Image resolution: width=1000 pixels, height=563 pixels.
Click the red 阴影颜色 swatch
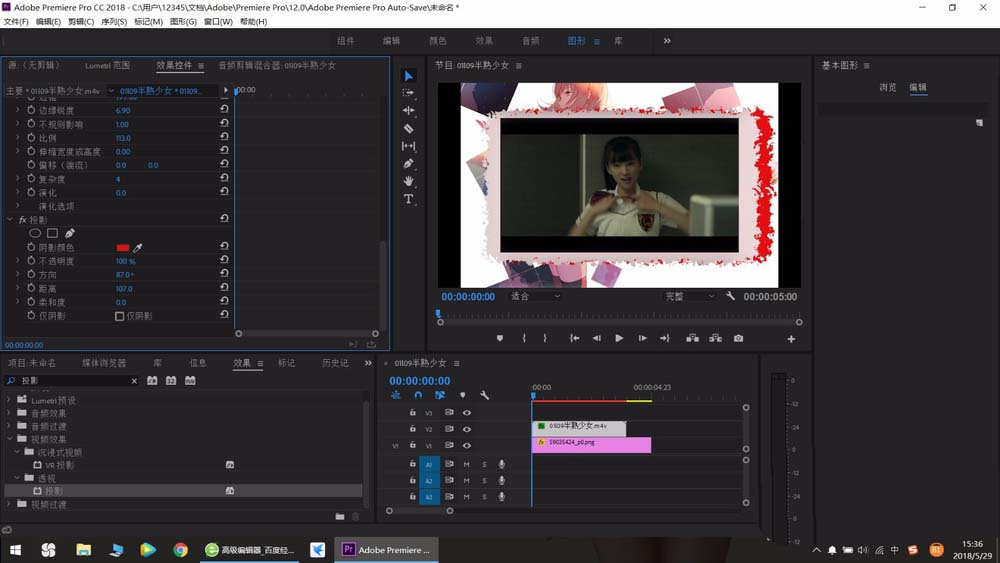[123, 247]
